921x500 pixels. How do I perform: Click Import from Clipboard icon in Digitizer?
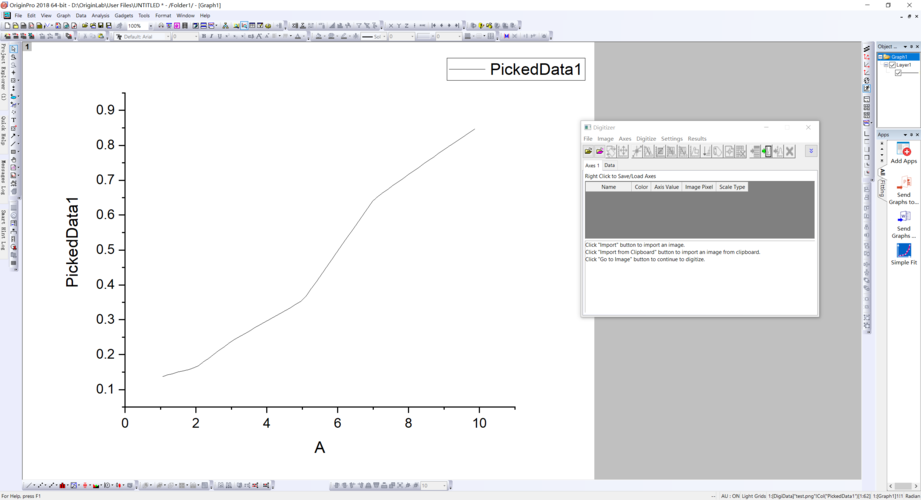click(600, 151)
